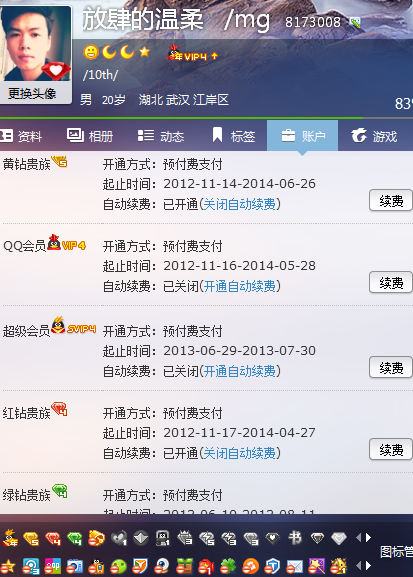
Task: Click the penguin phone icon in bottom row
Action: pos(96,566)
